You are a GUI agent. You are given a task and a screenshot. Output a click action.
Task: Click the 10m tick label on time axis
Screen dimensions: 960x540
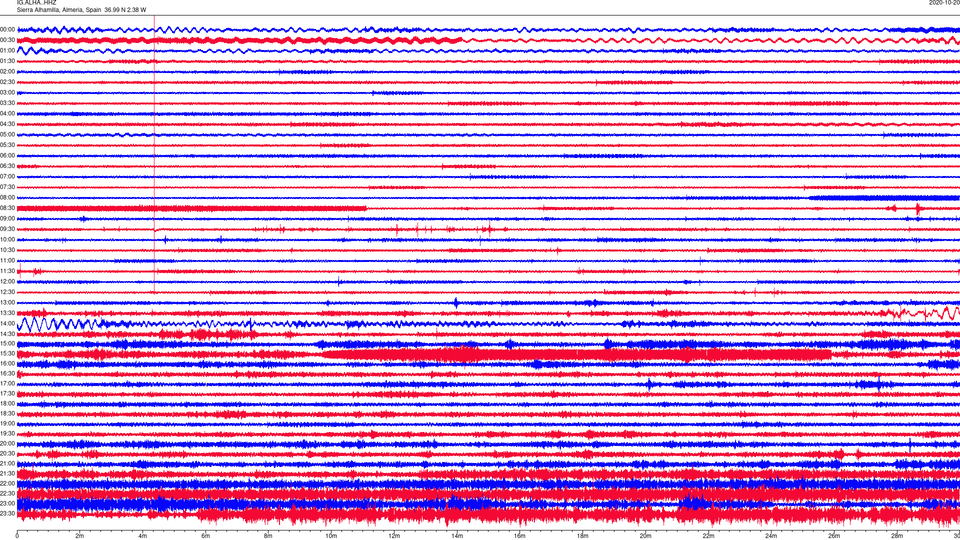tap(331, 536)
